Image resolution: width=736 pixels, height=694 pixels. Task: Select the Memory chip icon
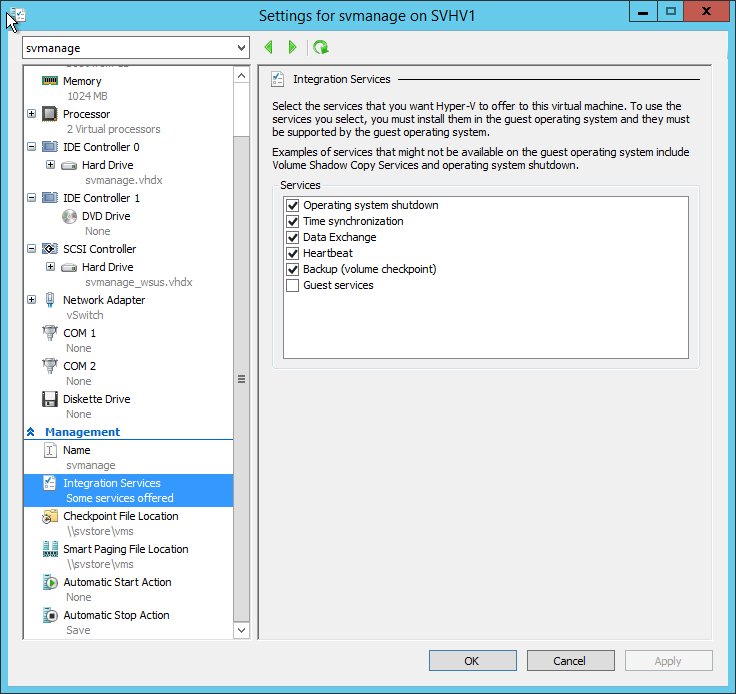pyautogui.click(x=51, y=81)
